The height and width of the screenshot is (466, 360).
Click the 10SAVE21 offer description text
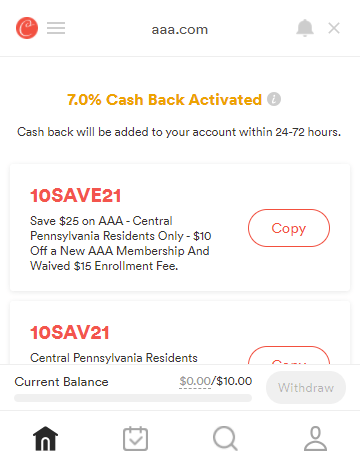point(121,243)
